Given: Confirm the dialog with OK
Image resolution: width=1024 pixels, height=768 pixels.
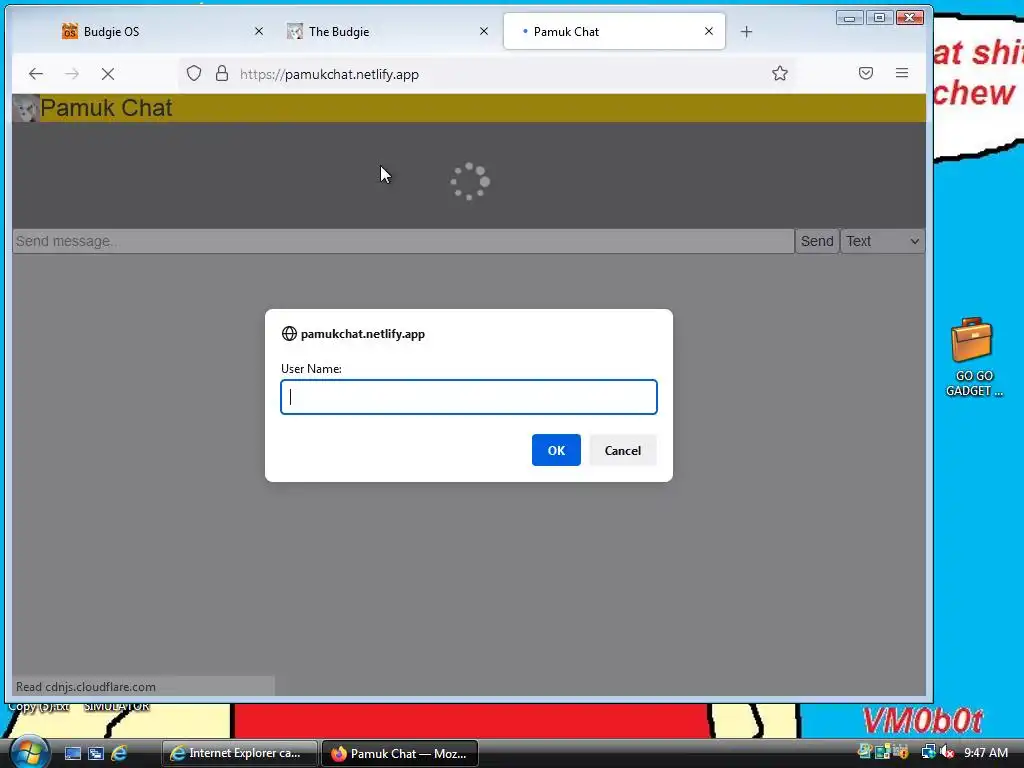Looking at the screenshot, I should point(556,450).
